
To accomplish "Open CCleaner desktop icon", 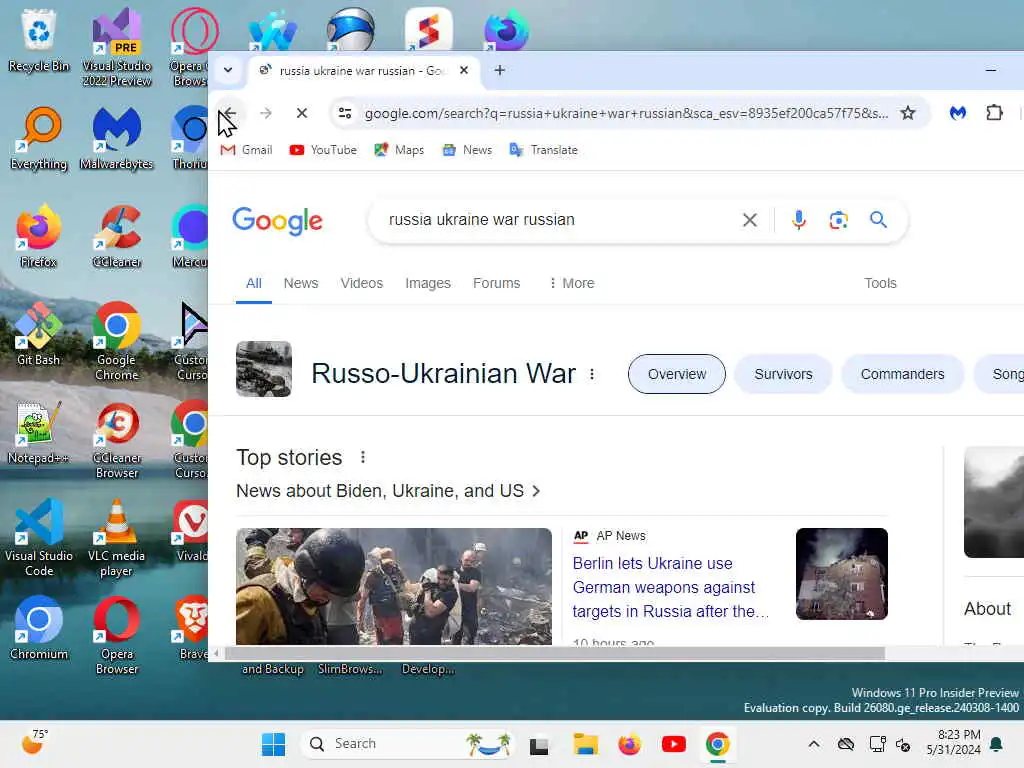I will [117, 236].
